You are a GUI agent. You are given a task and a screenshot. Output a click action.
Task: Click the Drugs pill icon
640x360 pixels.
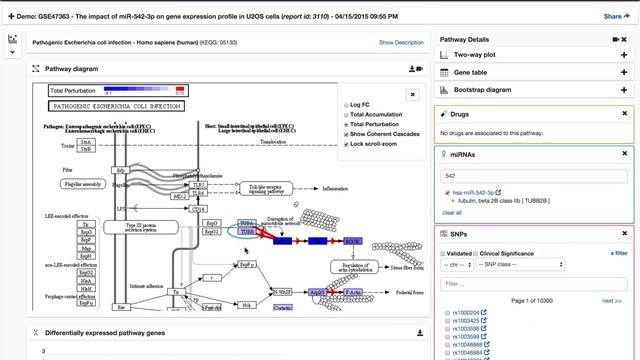(444, 114)
